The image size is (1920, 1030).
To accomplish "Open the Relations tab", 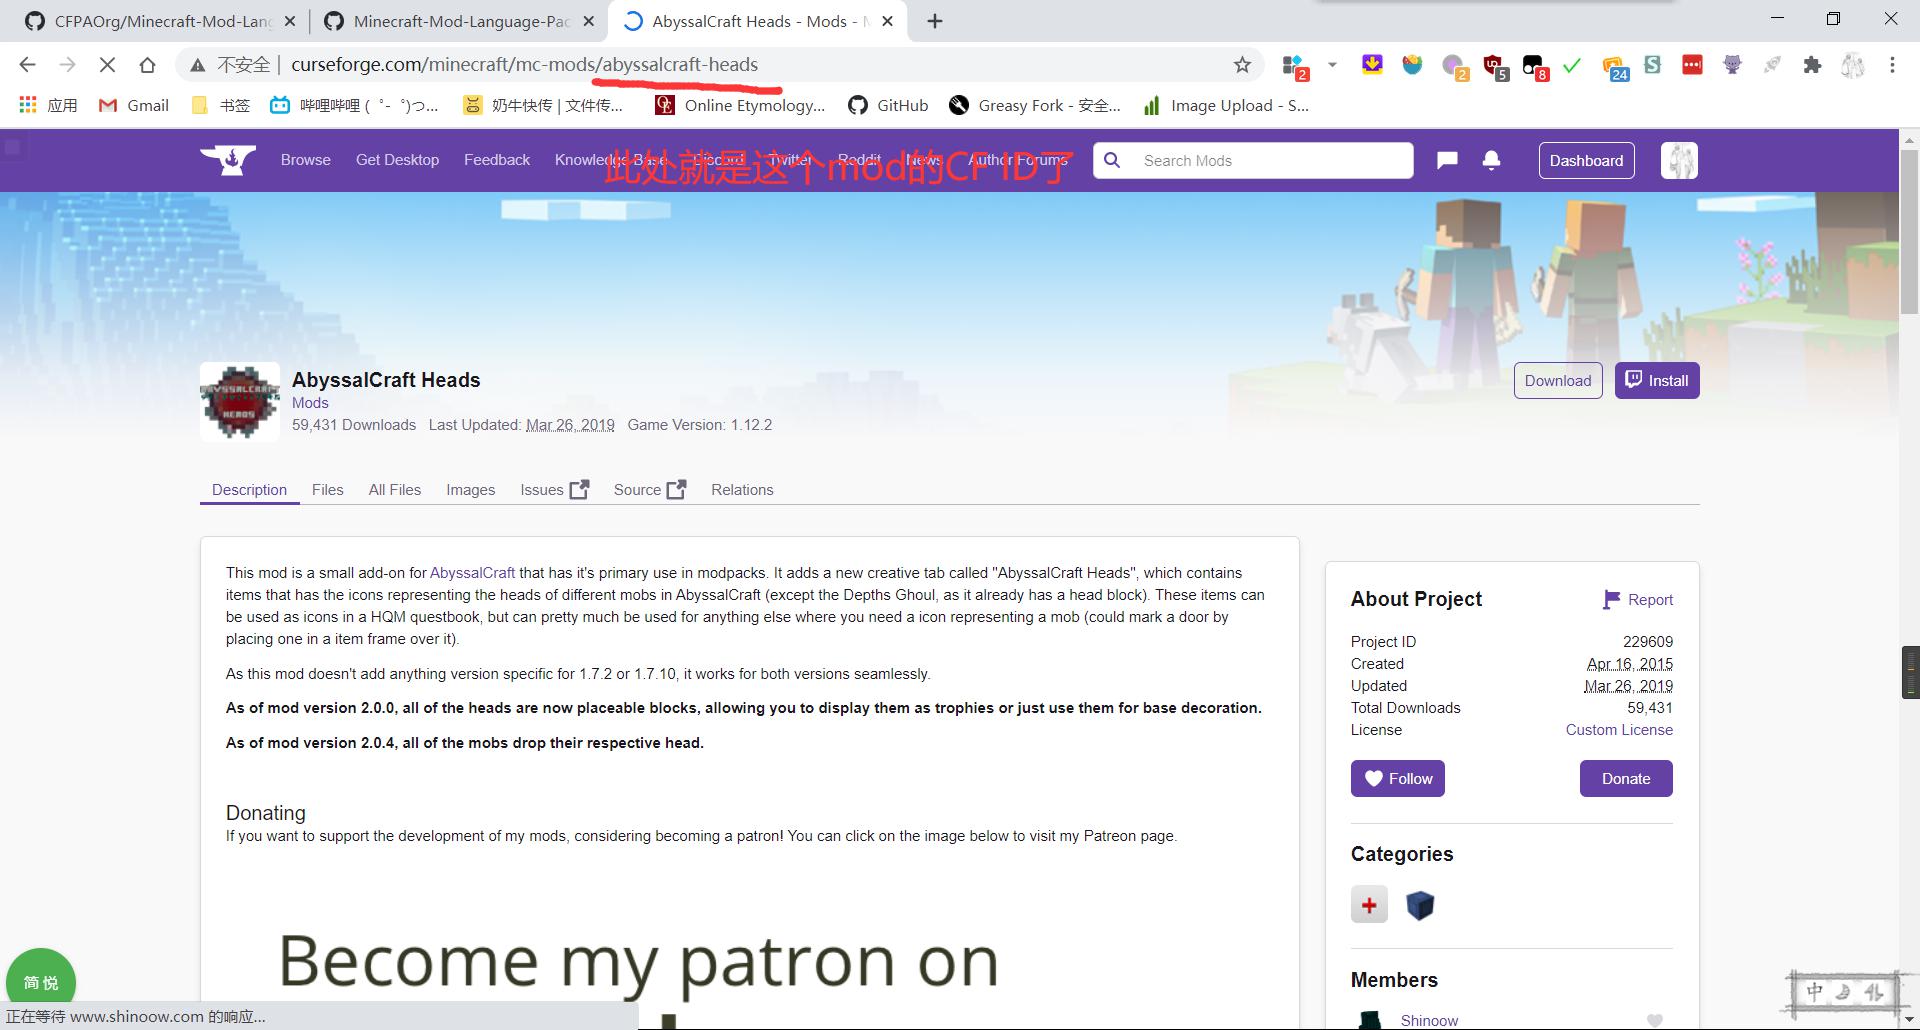I will point(742,490).
